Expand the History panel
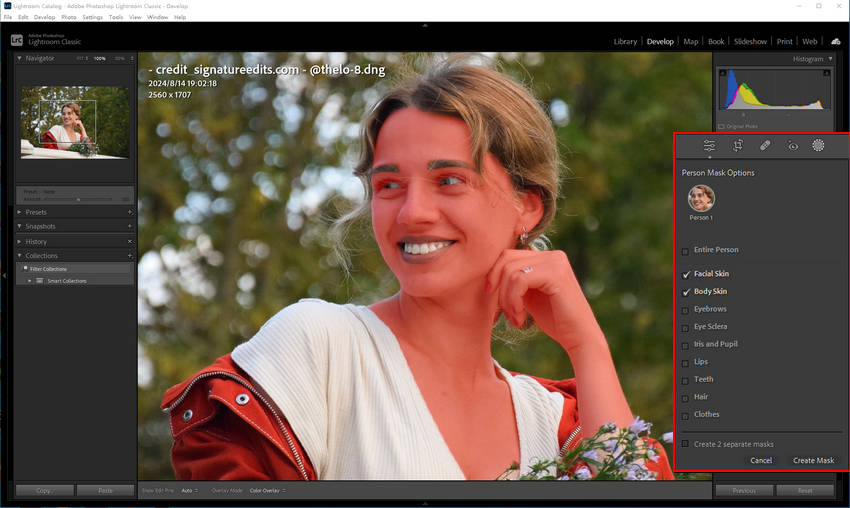Image resolution: width=850 pixels, height=508 pixels. point(20,241)
